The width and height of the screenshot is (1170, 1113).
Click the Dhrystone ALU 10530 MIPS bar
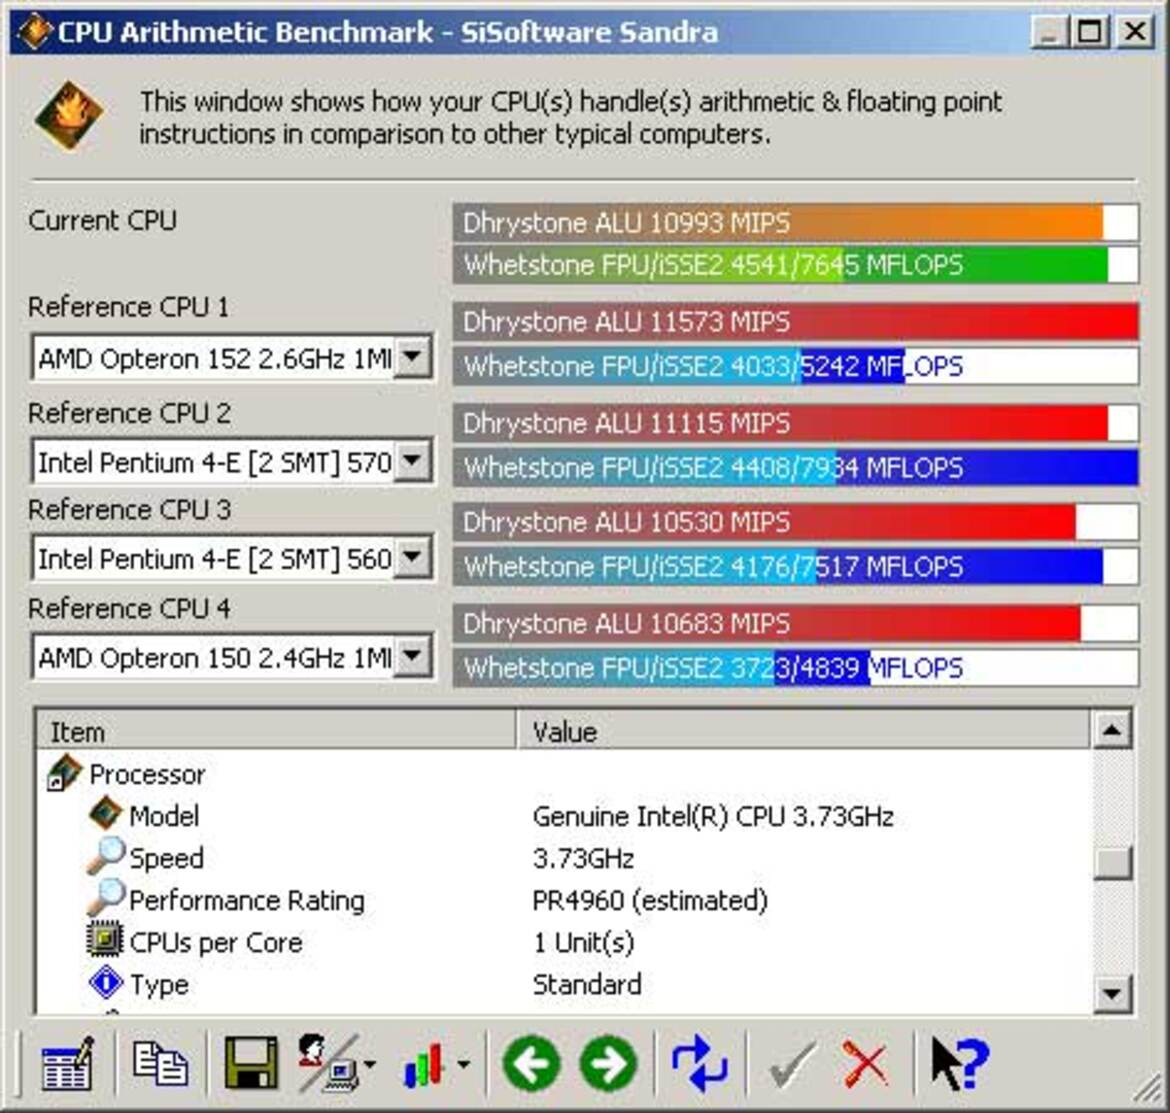click(795, 521)
